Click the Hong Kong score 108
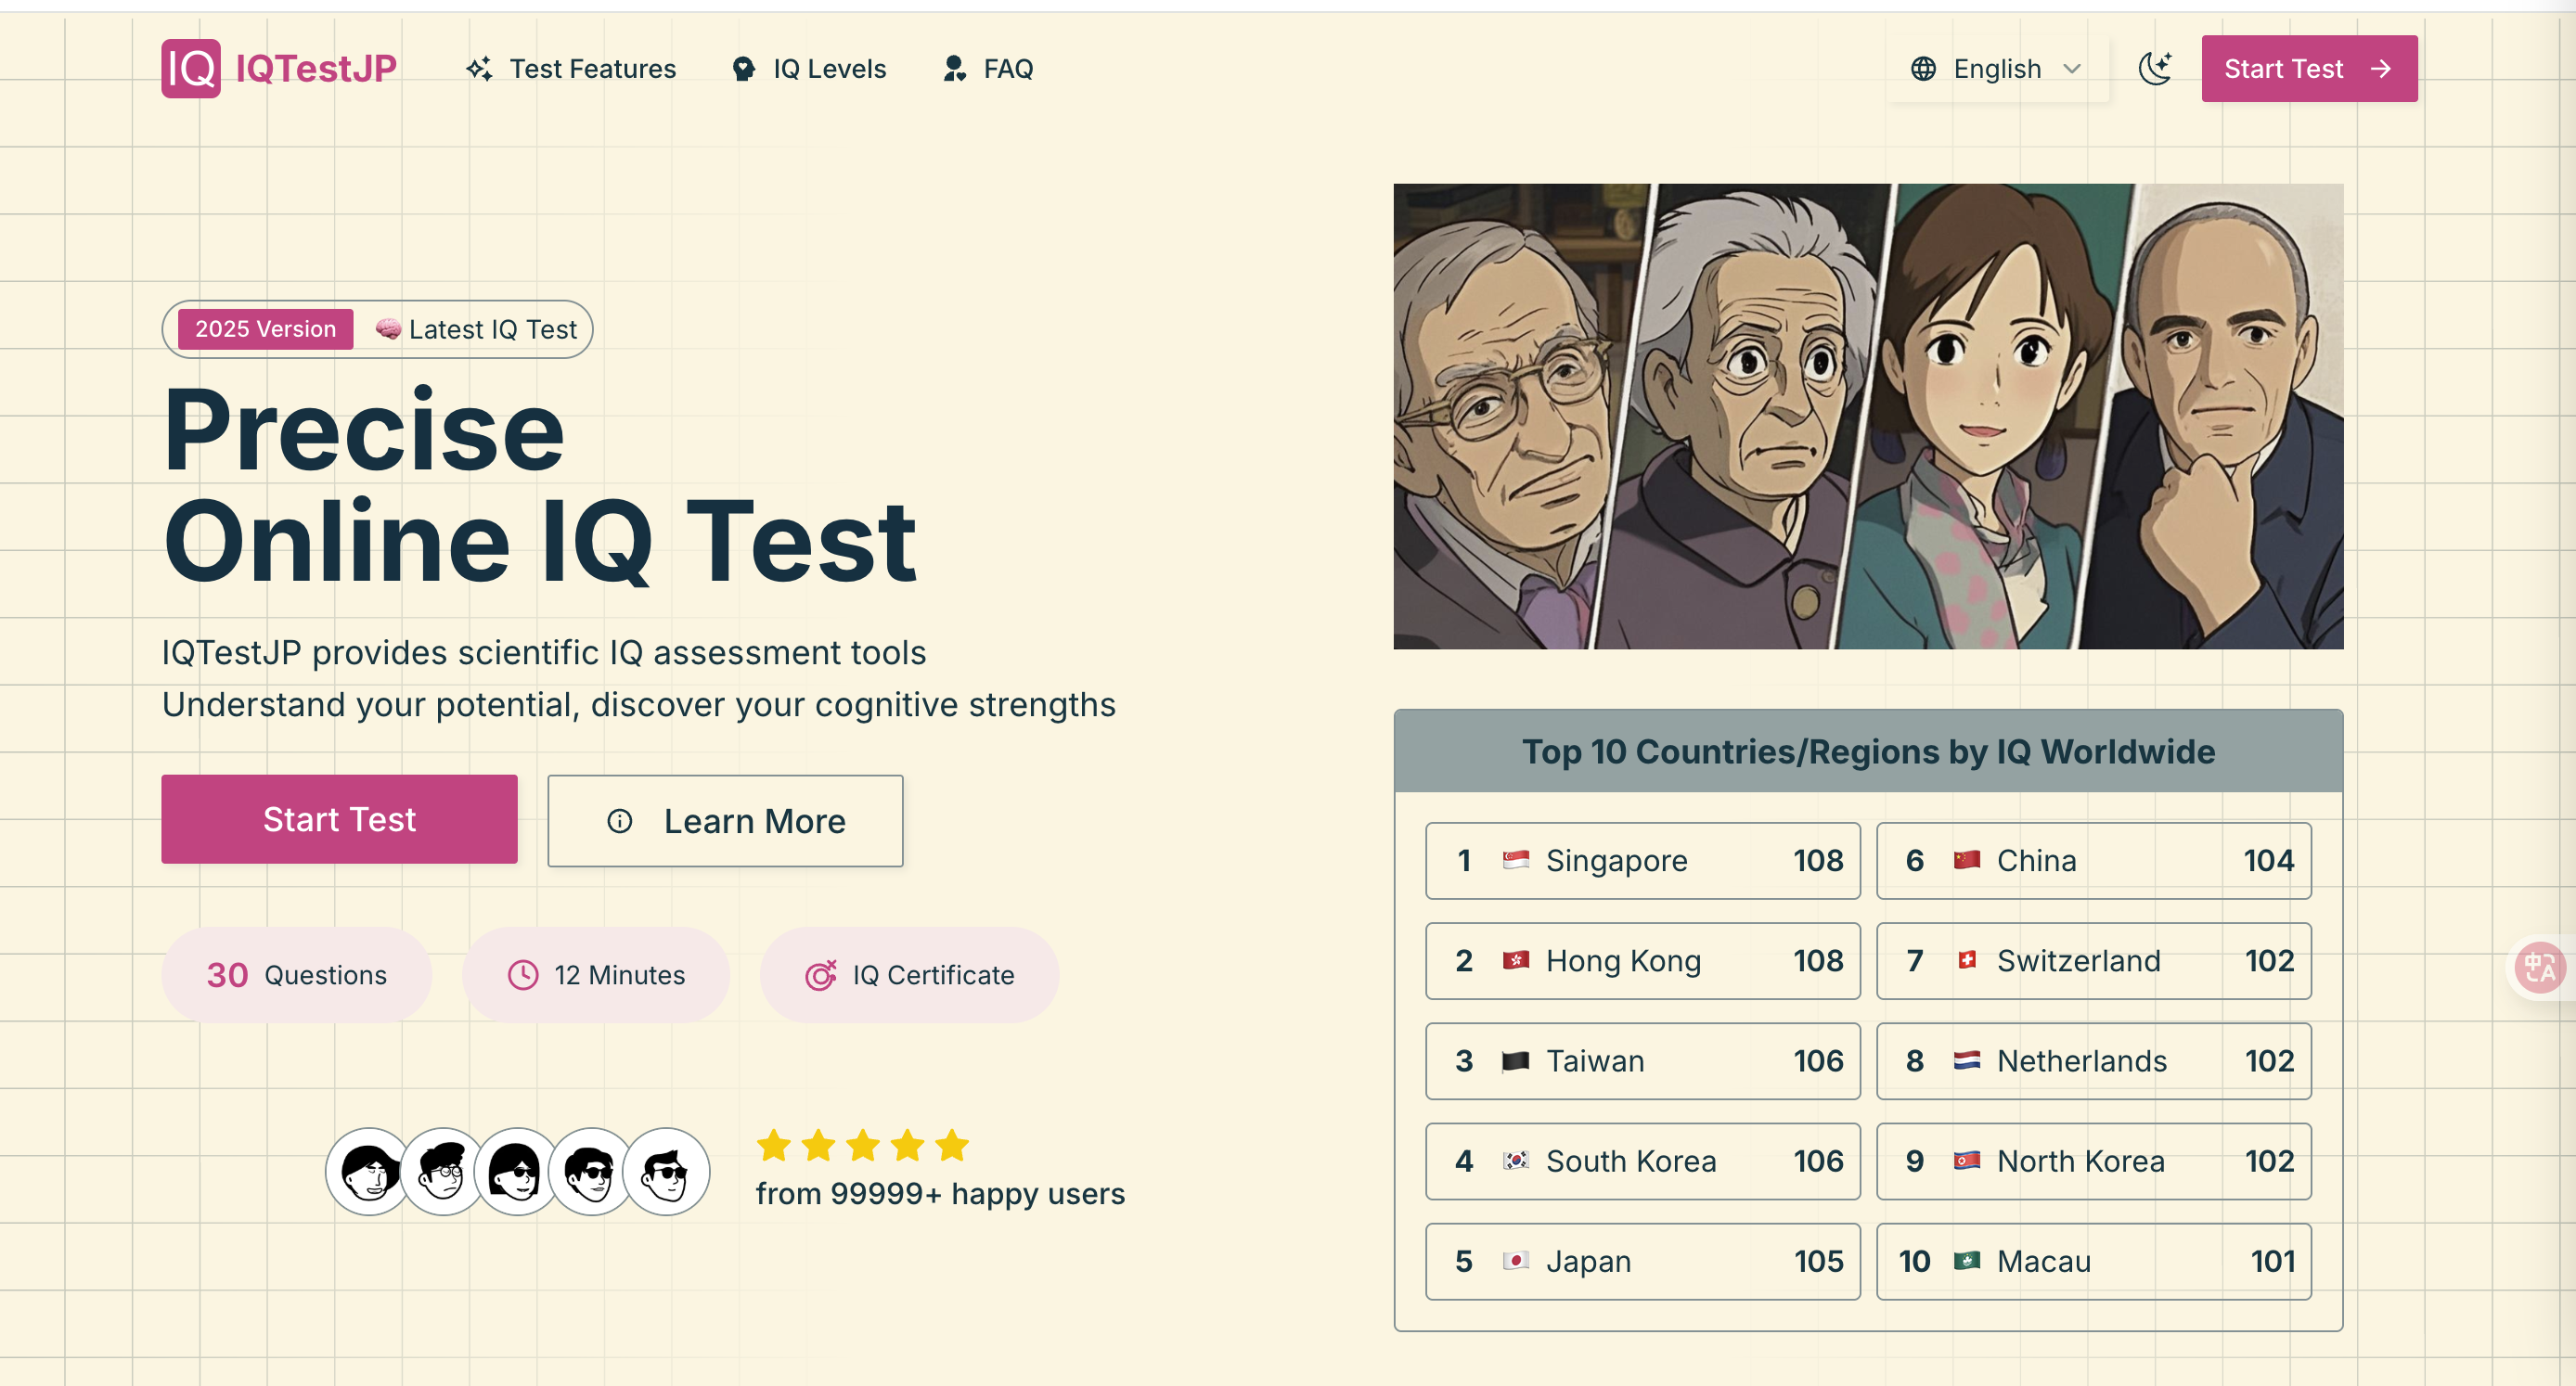Image resolution: width=2576 pixels, height=1386 pixels. (x=1818, y=961)
